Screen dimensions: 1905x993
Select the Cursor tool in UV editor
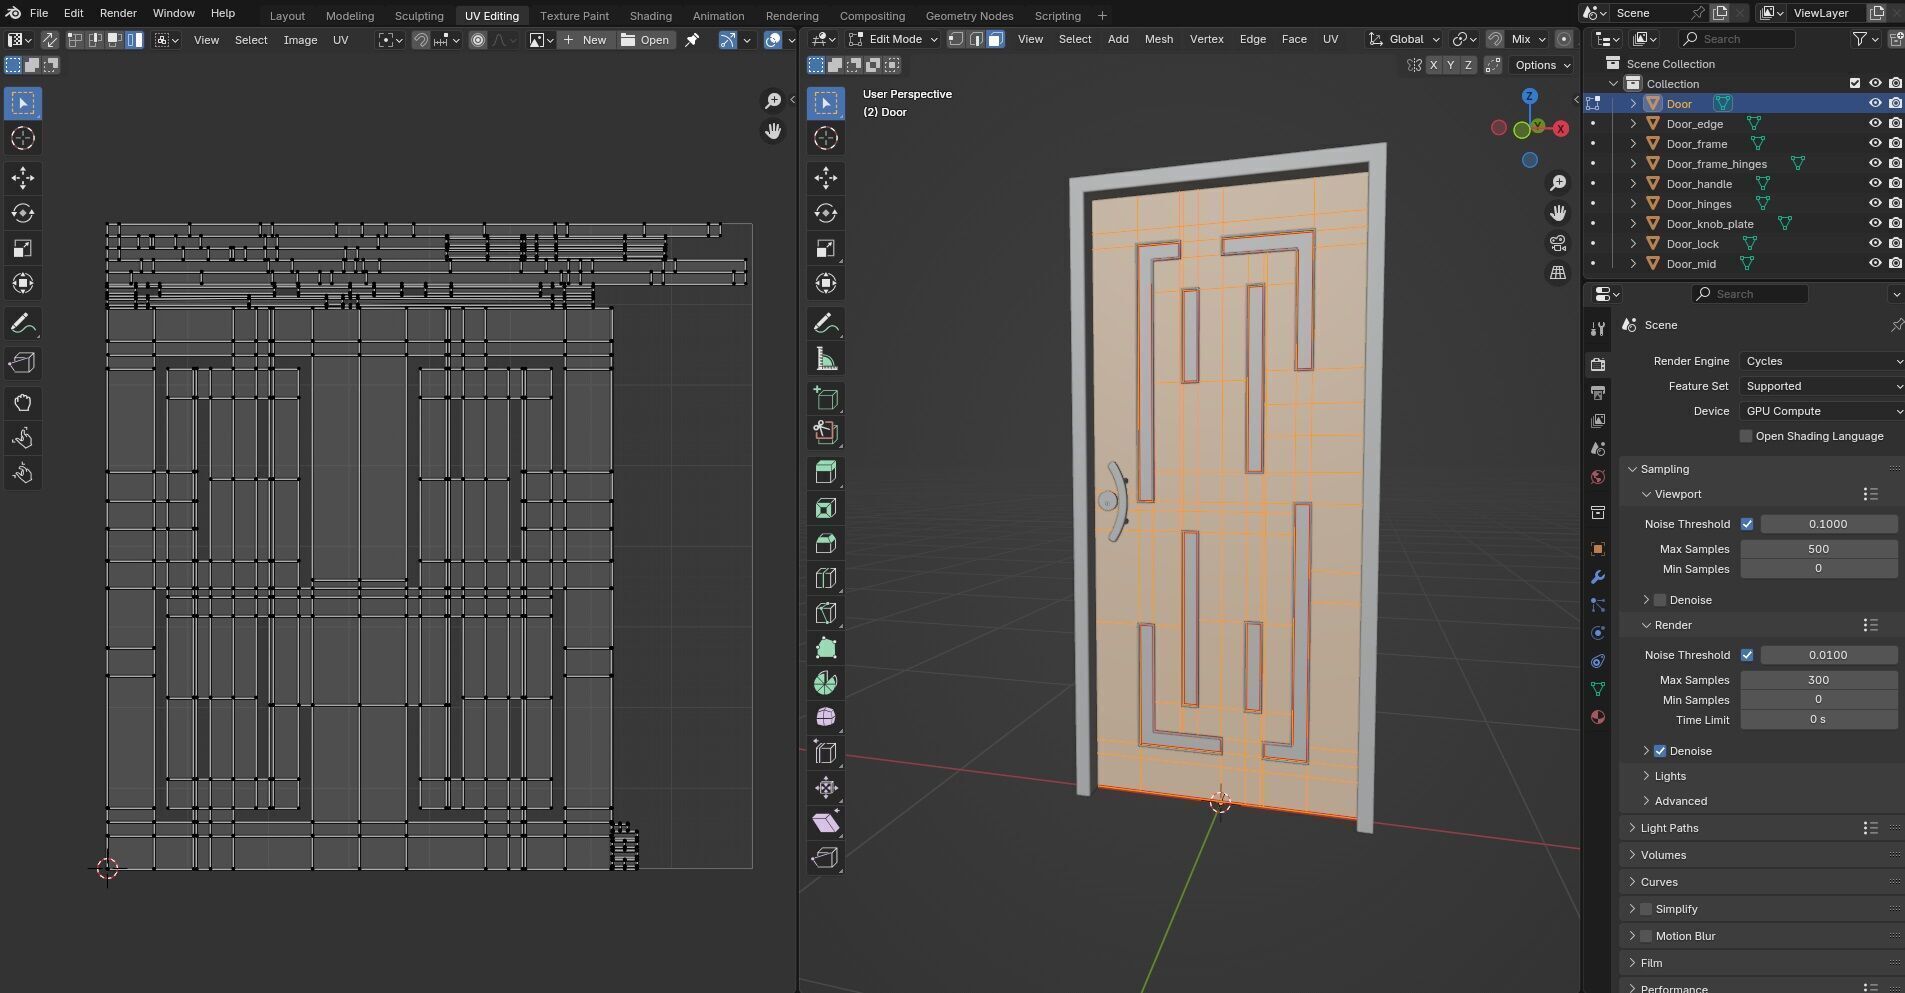[x=23, y=138]
